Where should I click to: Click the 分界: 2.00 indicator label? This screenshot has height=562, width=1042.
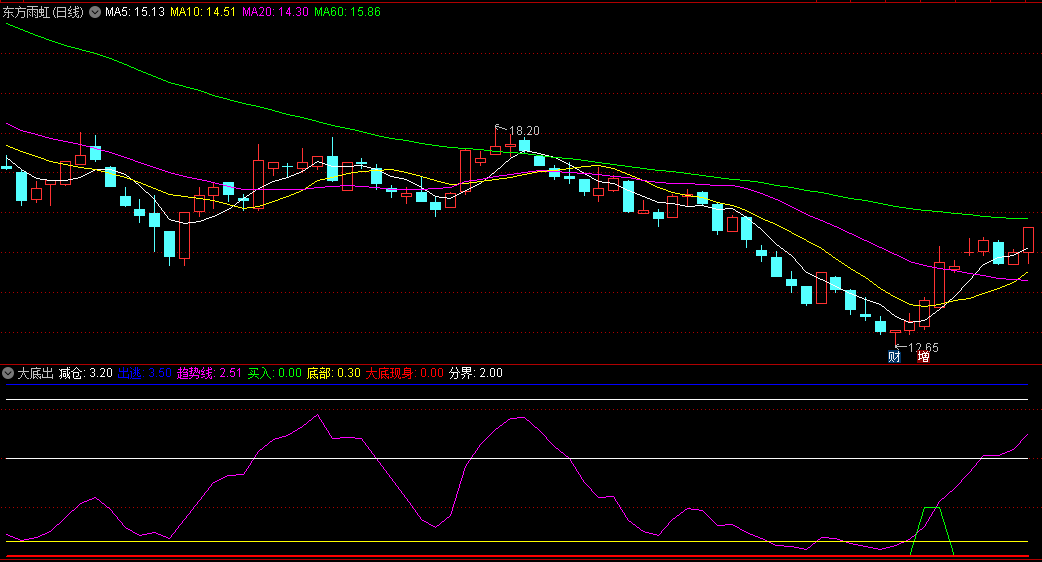(476, 373)
